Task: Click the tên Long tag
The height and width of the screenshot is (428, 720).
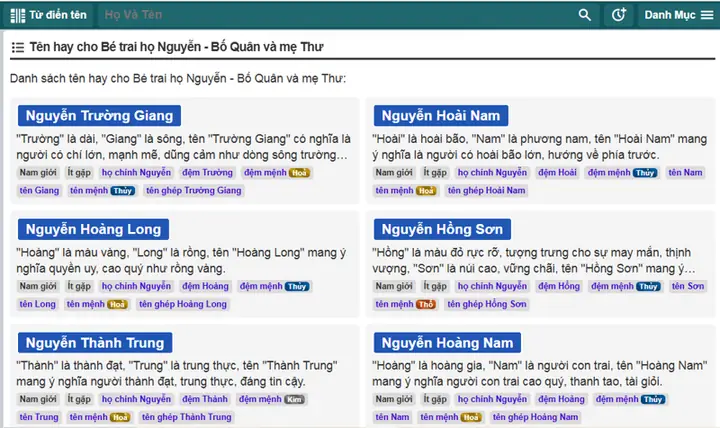Action: coord(37,304)
